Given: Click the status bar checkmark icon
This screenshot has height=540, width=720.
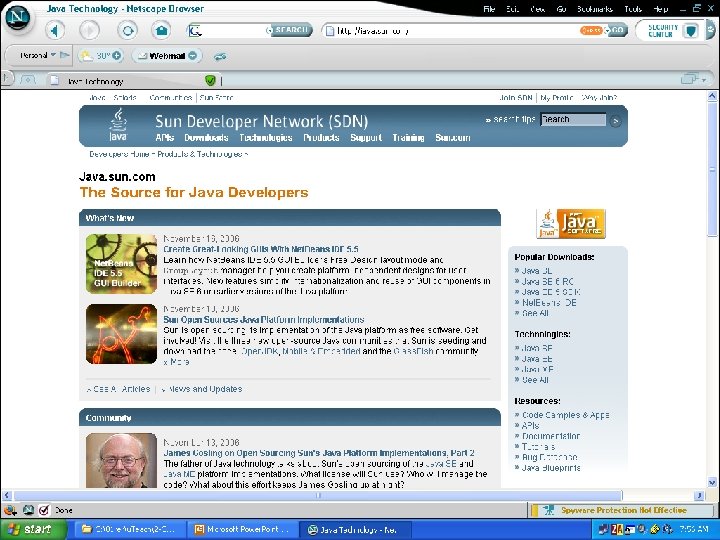Looking at the screenshot, I should [44, 510].
